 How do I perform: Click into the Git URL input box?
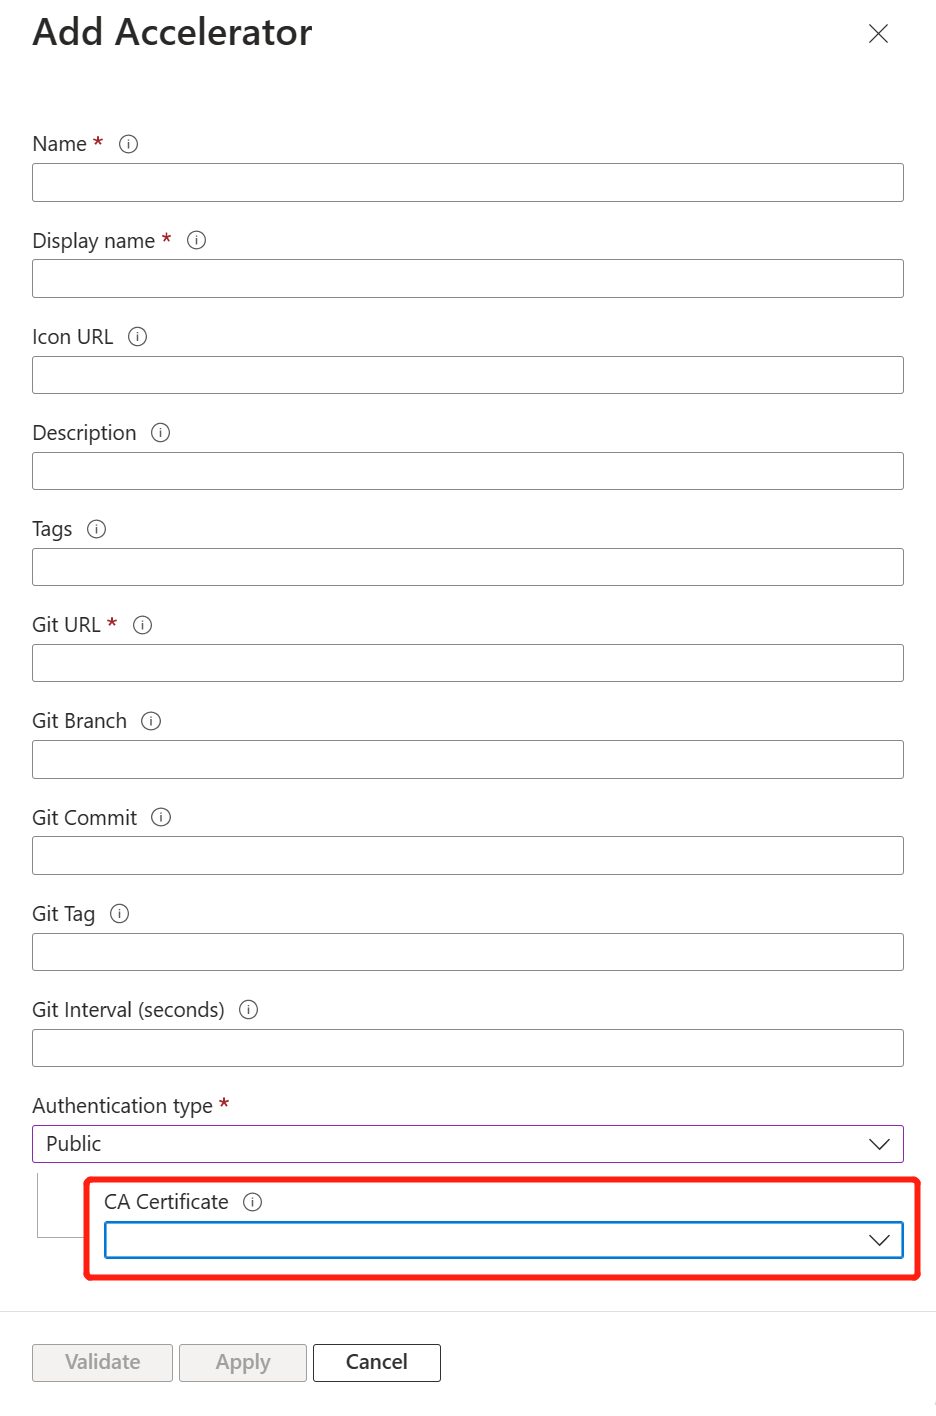pyautogui.click(x=468, y=663)
